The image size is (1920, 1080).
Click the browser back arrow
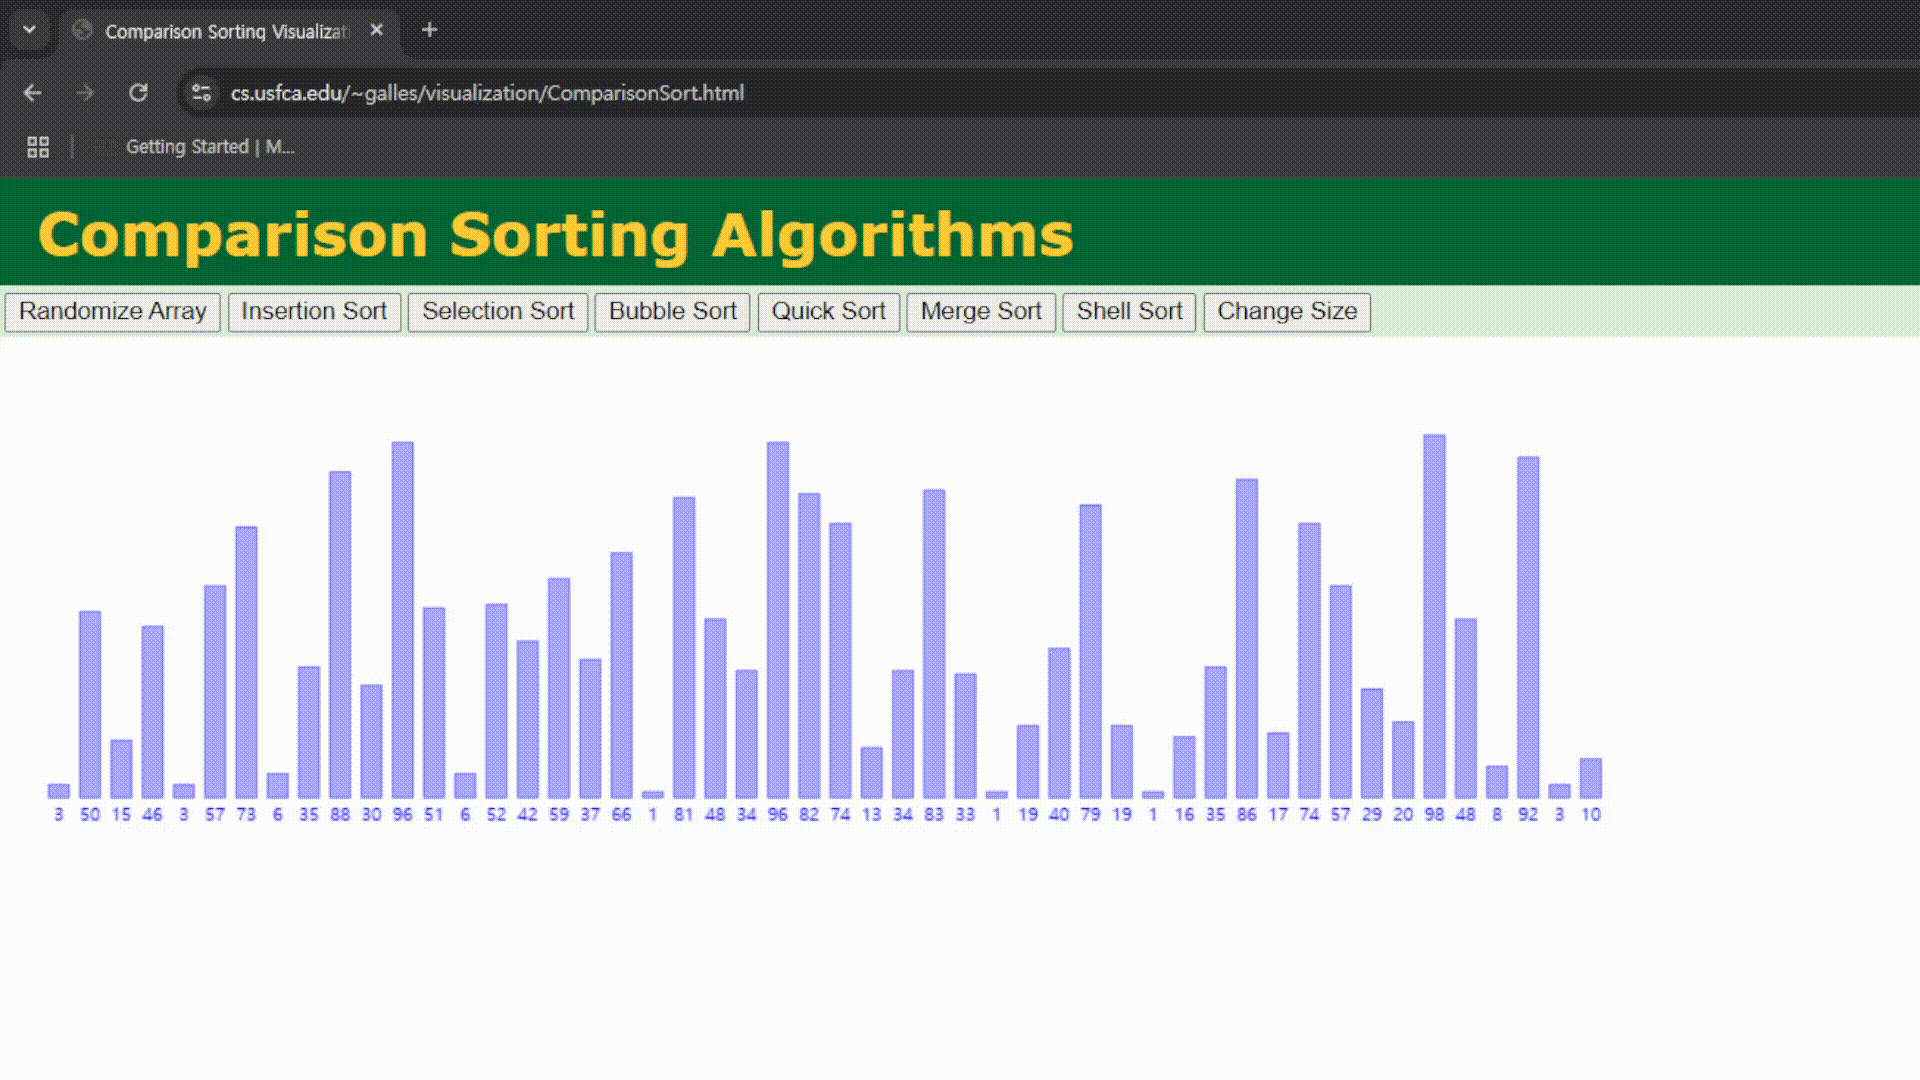point(32,93)
